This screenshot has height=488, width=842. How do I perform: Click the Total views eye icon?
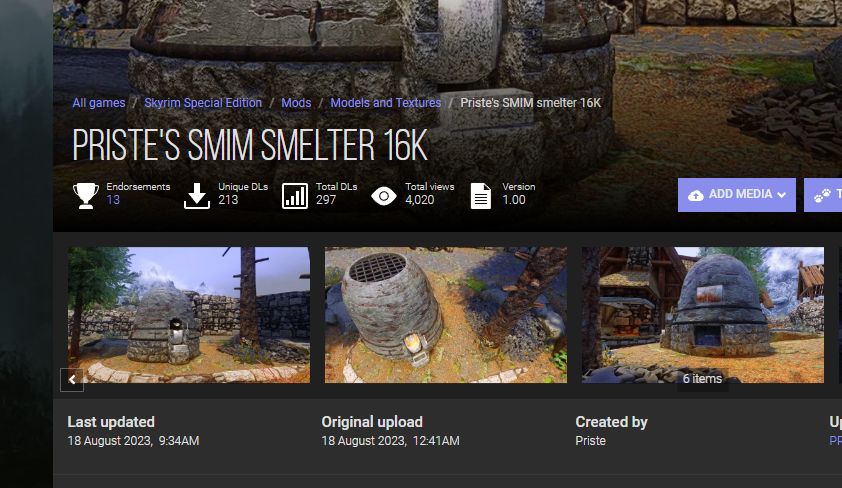pyautogui.click(x=384, y=196)
